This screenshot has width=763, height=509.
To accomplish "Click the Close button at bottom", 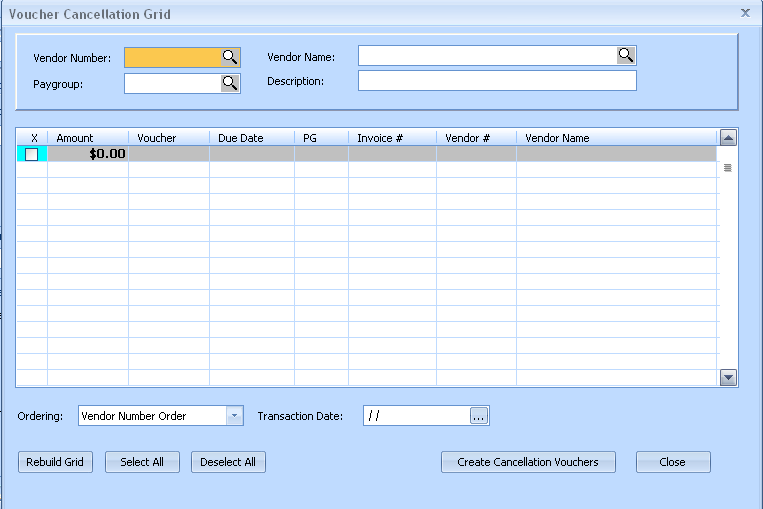I will pos(672,462).
